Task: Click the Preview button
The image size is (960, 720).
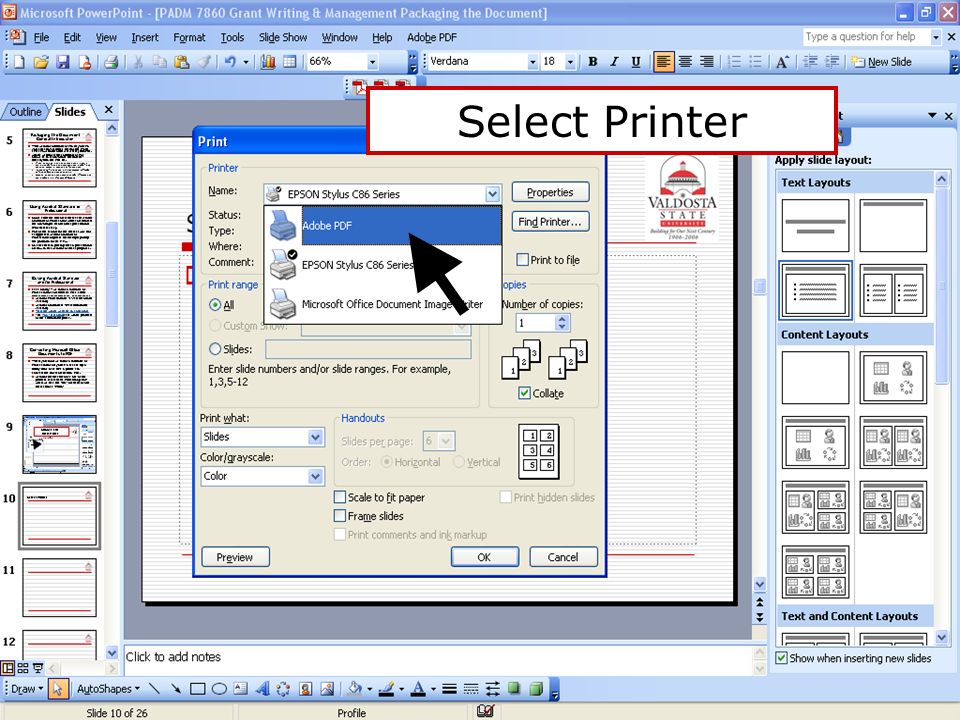Action: 235,557
